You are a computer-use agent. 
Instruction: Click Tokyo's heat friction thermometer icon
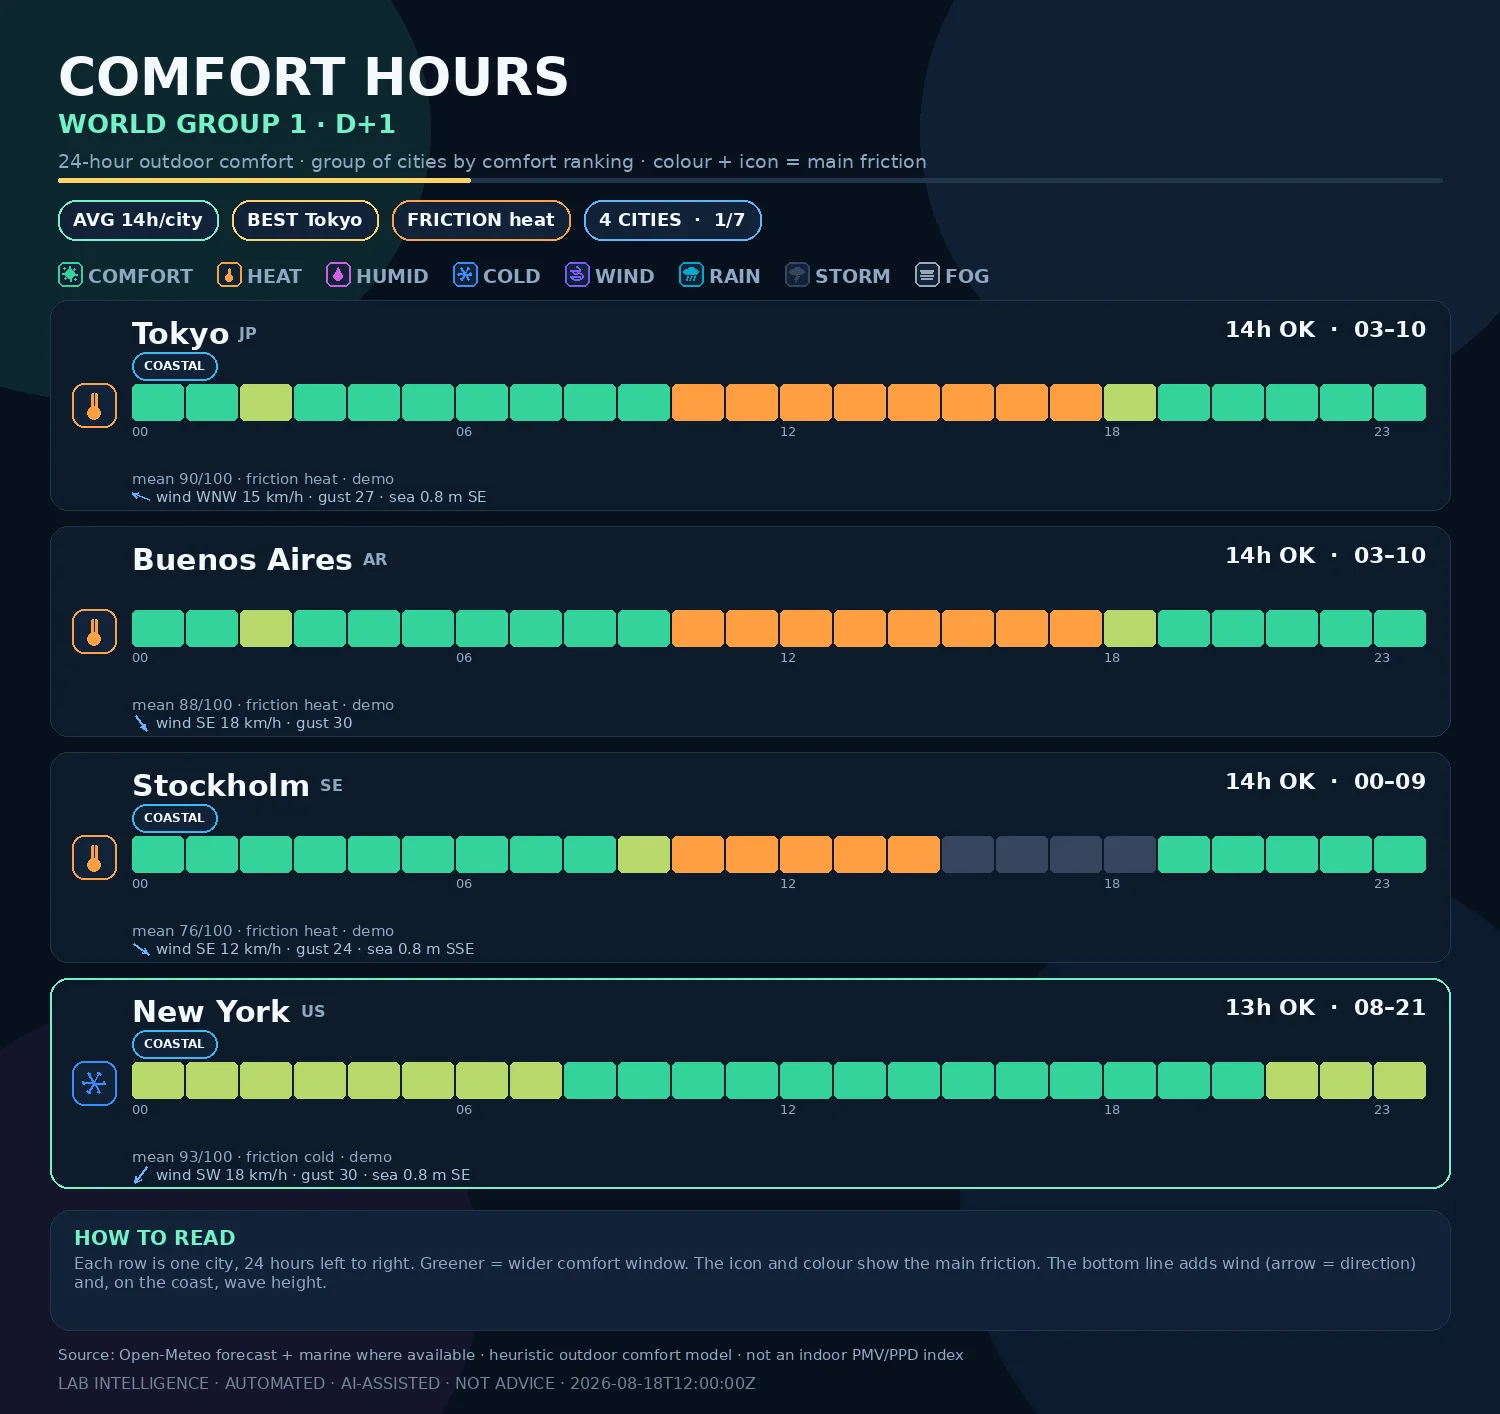pyautogui.click(x=94, y=406)
